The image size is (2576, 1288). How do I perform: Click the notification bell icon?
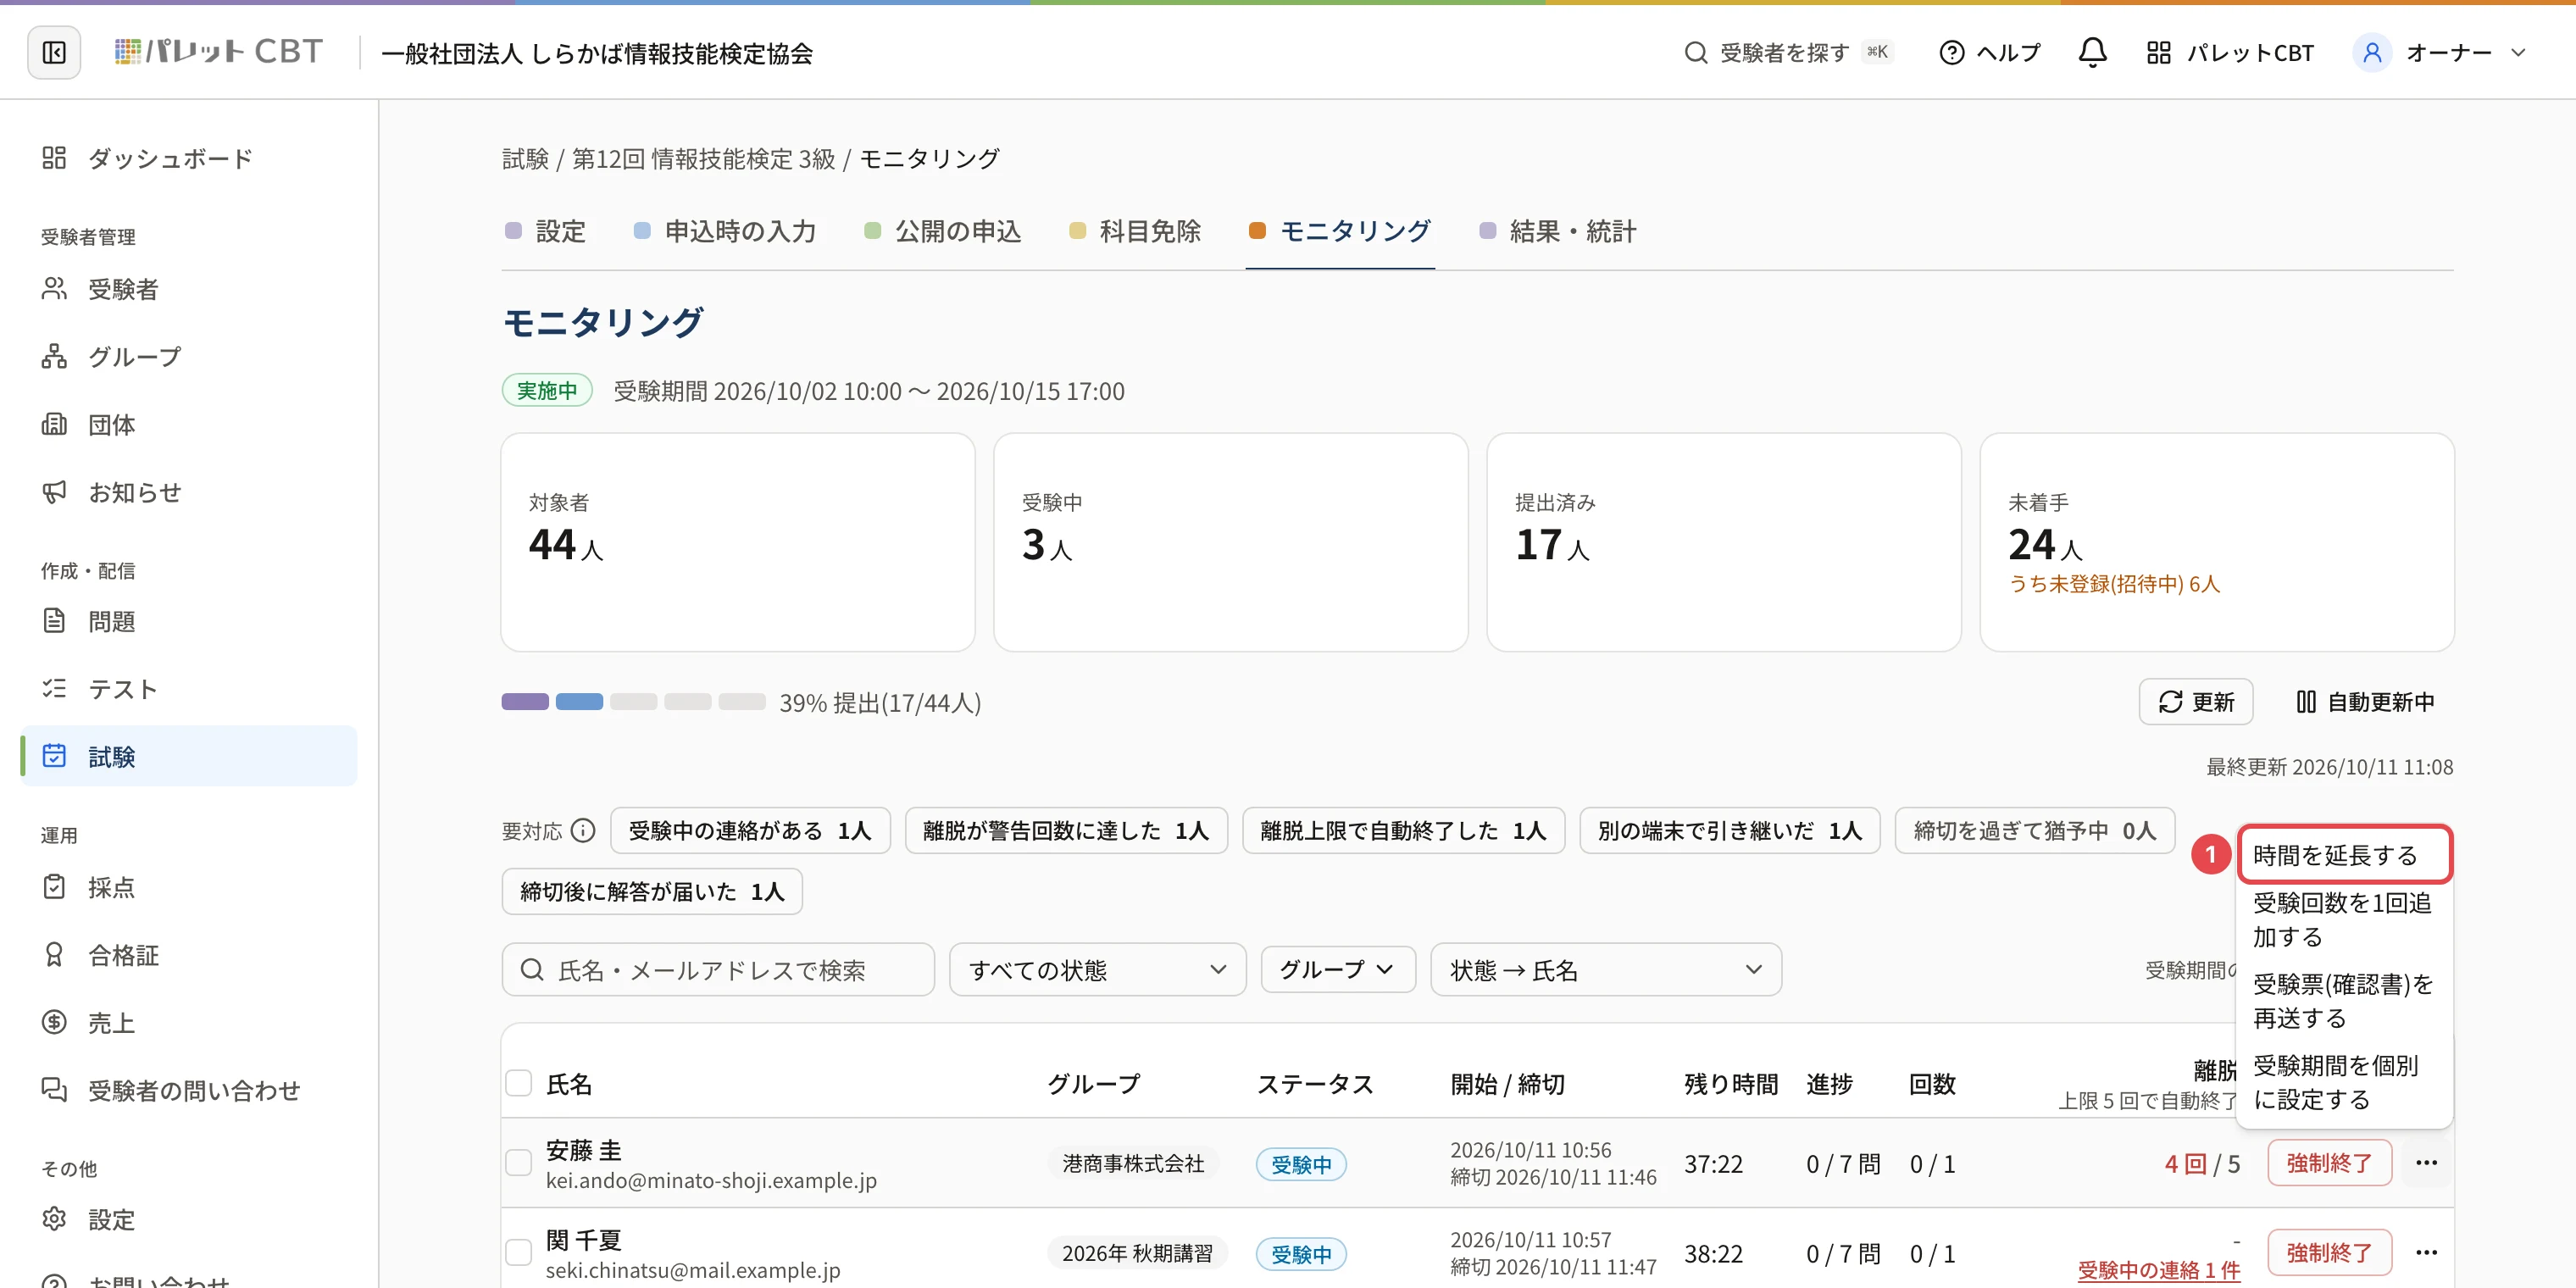[2092, 52]
